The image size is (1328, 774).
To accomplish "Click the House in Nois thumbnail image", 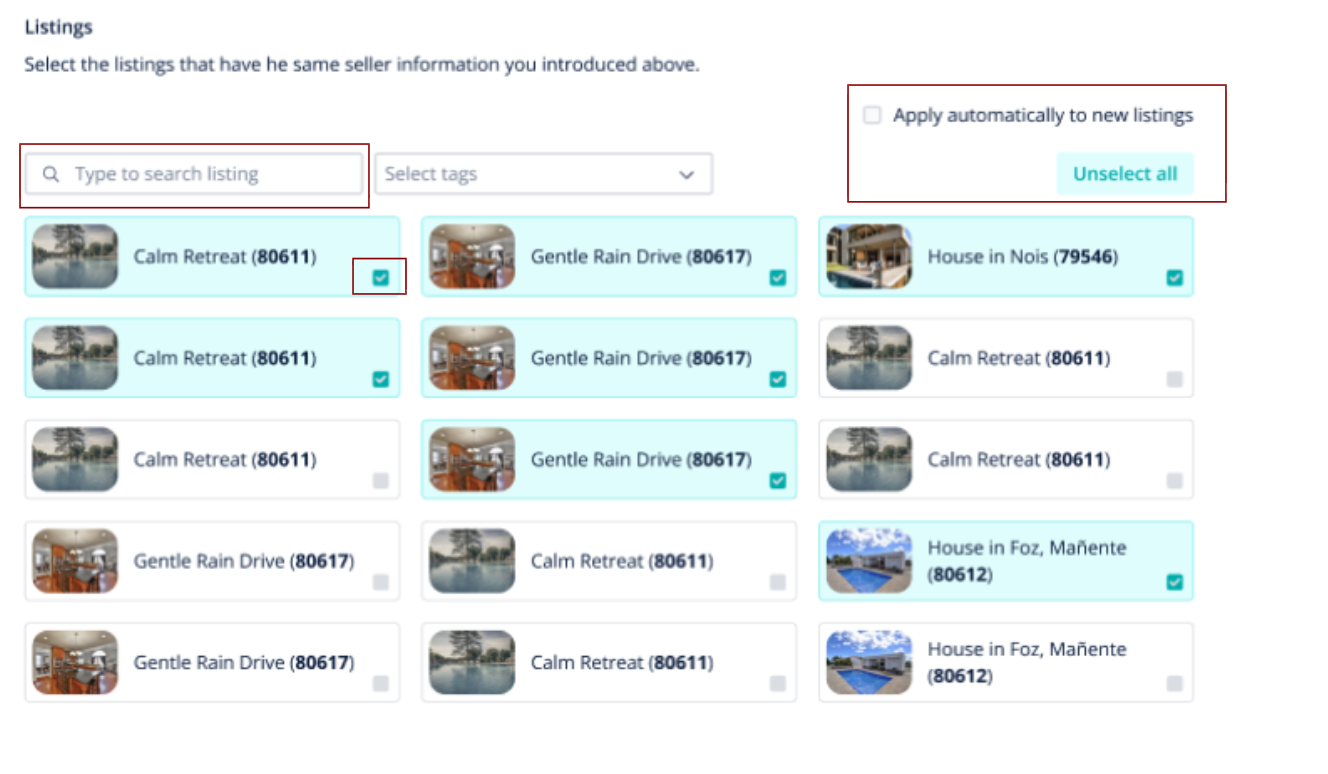I will 869,257.
